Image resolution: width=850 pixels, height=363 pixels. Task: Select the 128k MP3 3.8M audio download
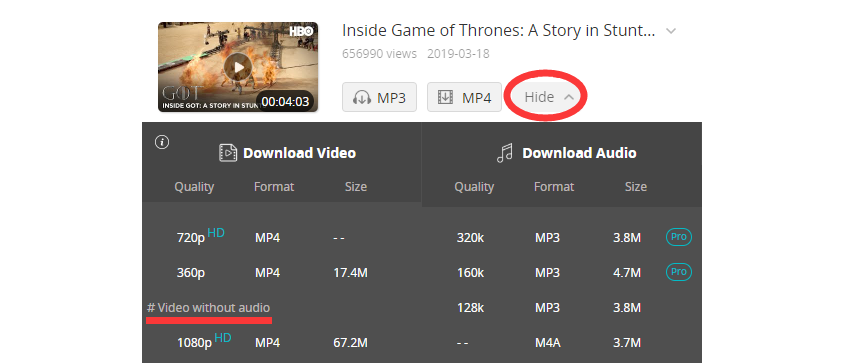pyautogui.click(x=562, y=308)
